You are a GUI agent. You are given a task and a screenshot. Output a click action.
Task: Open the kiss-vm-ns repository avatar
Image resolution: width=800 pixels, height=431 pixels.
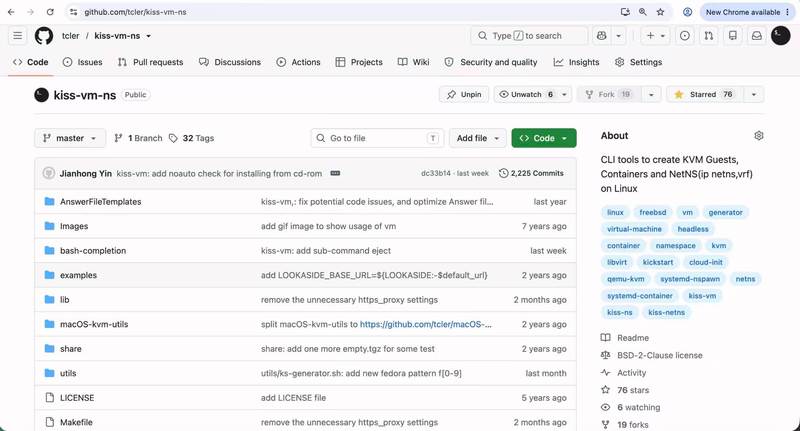(x=41, y=95)
